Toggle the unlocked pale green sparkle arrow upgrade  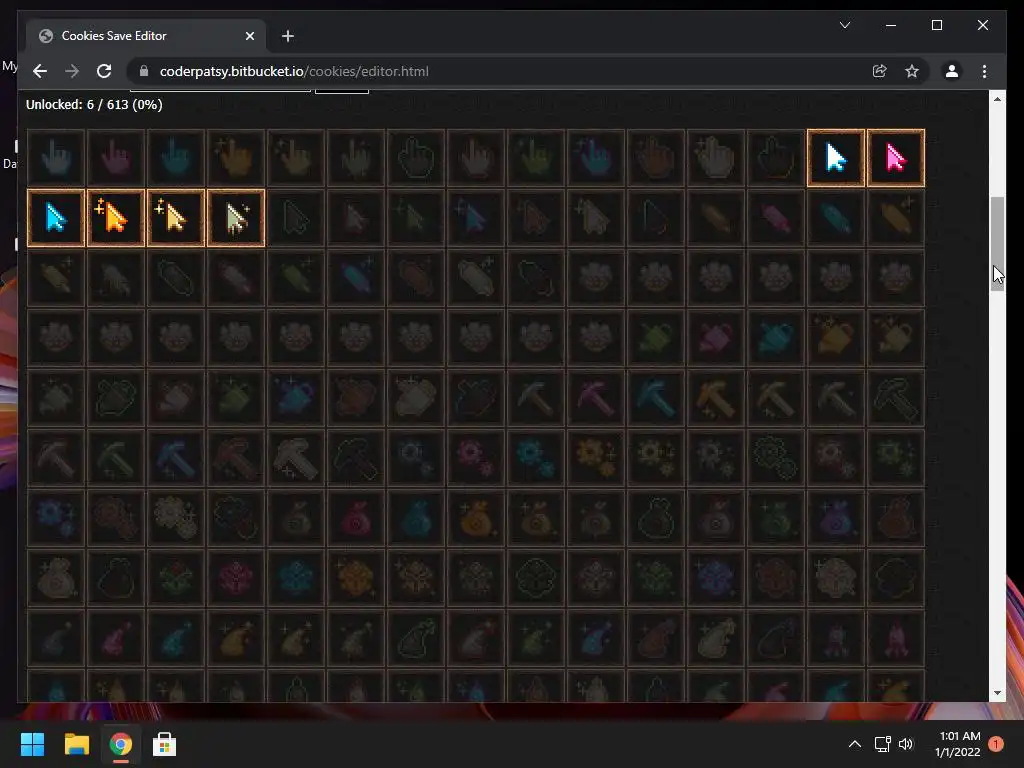(x=236, y=218)
